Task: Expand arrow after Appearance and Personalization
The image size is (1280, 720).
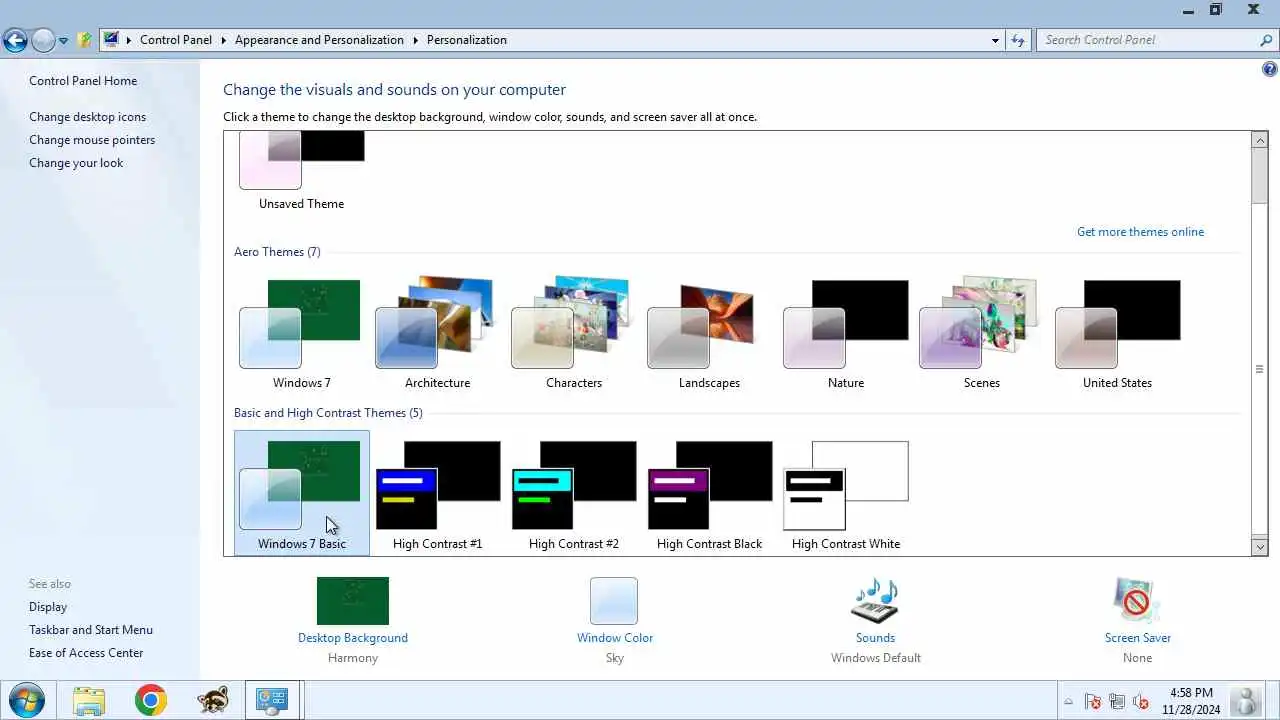Action: coord(415,40)
